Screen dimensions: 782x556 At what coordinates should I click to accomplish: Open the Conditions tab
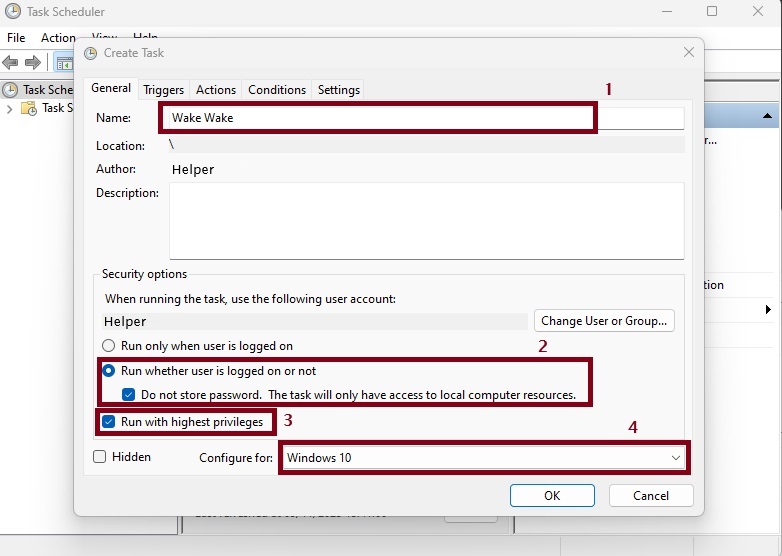pyautogui.click(x=277, y=90)
